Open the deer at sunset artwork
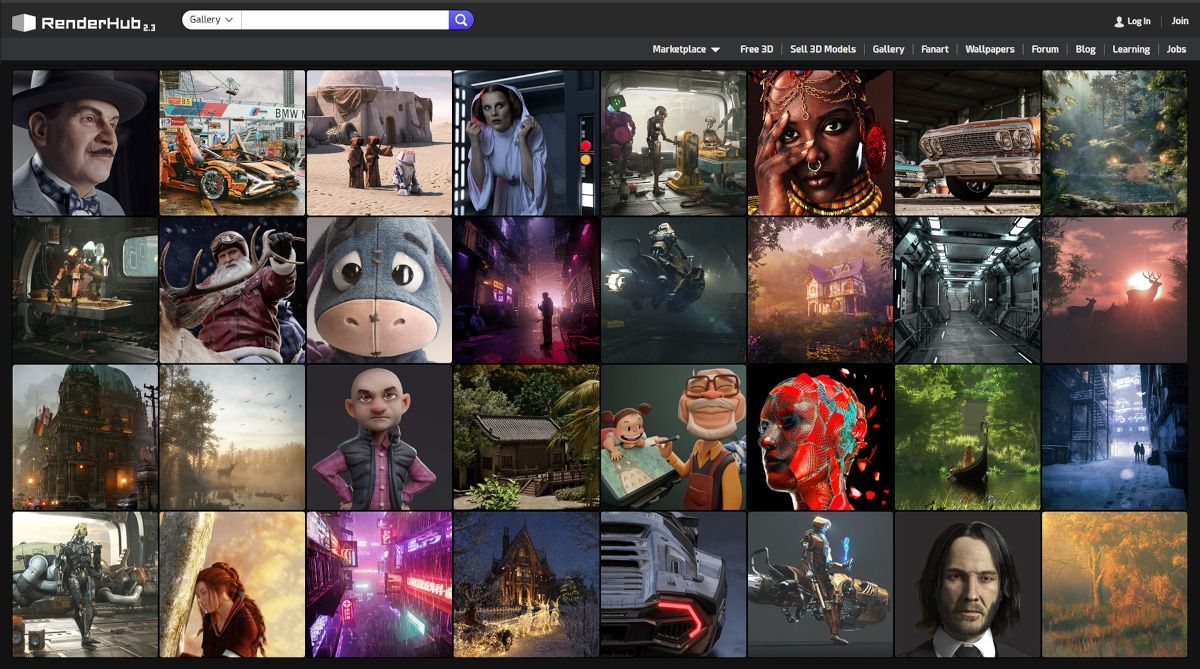Viewport: 1200px width, 669px height. 1114,290
